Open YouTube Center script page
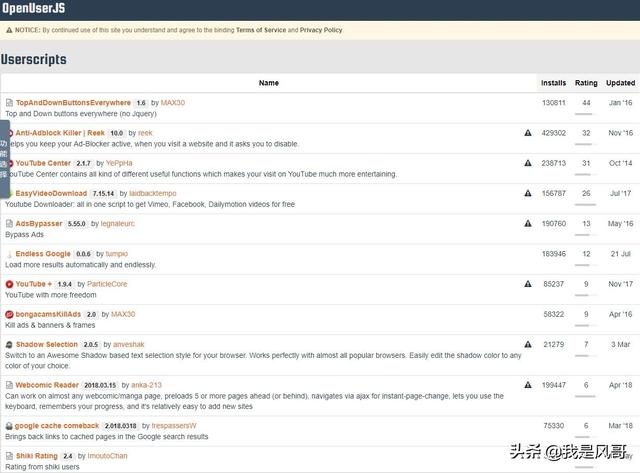Viewport: 640px width, 473px height. coord(43,163)
